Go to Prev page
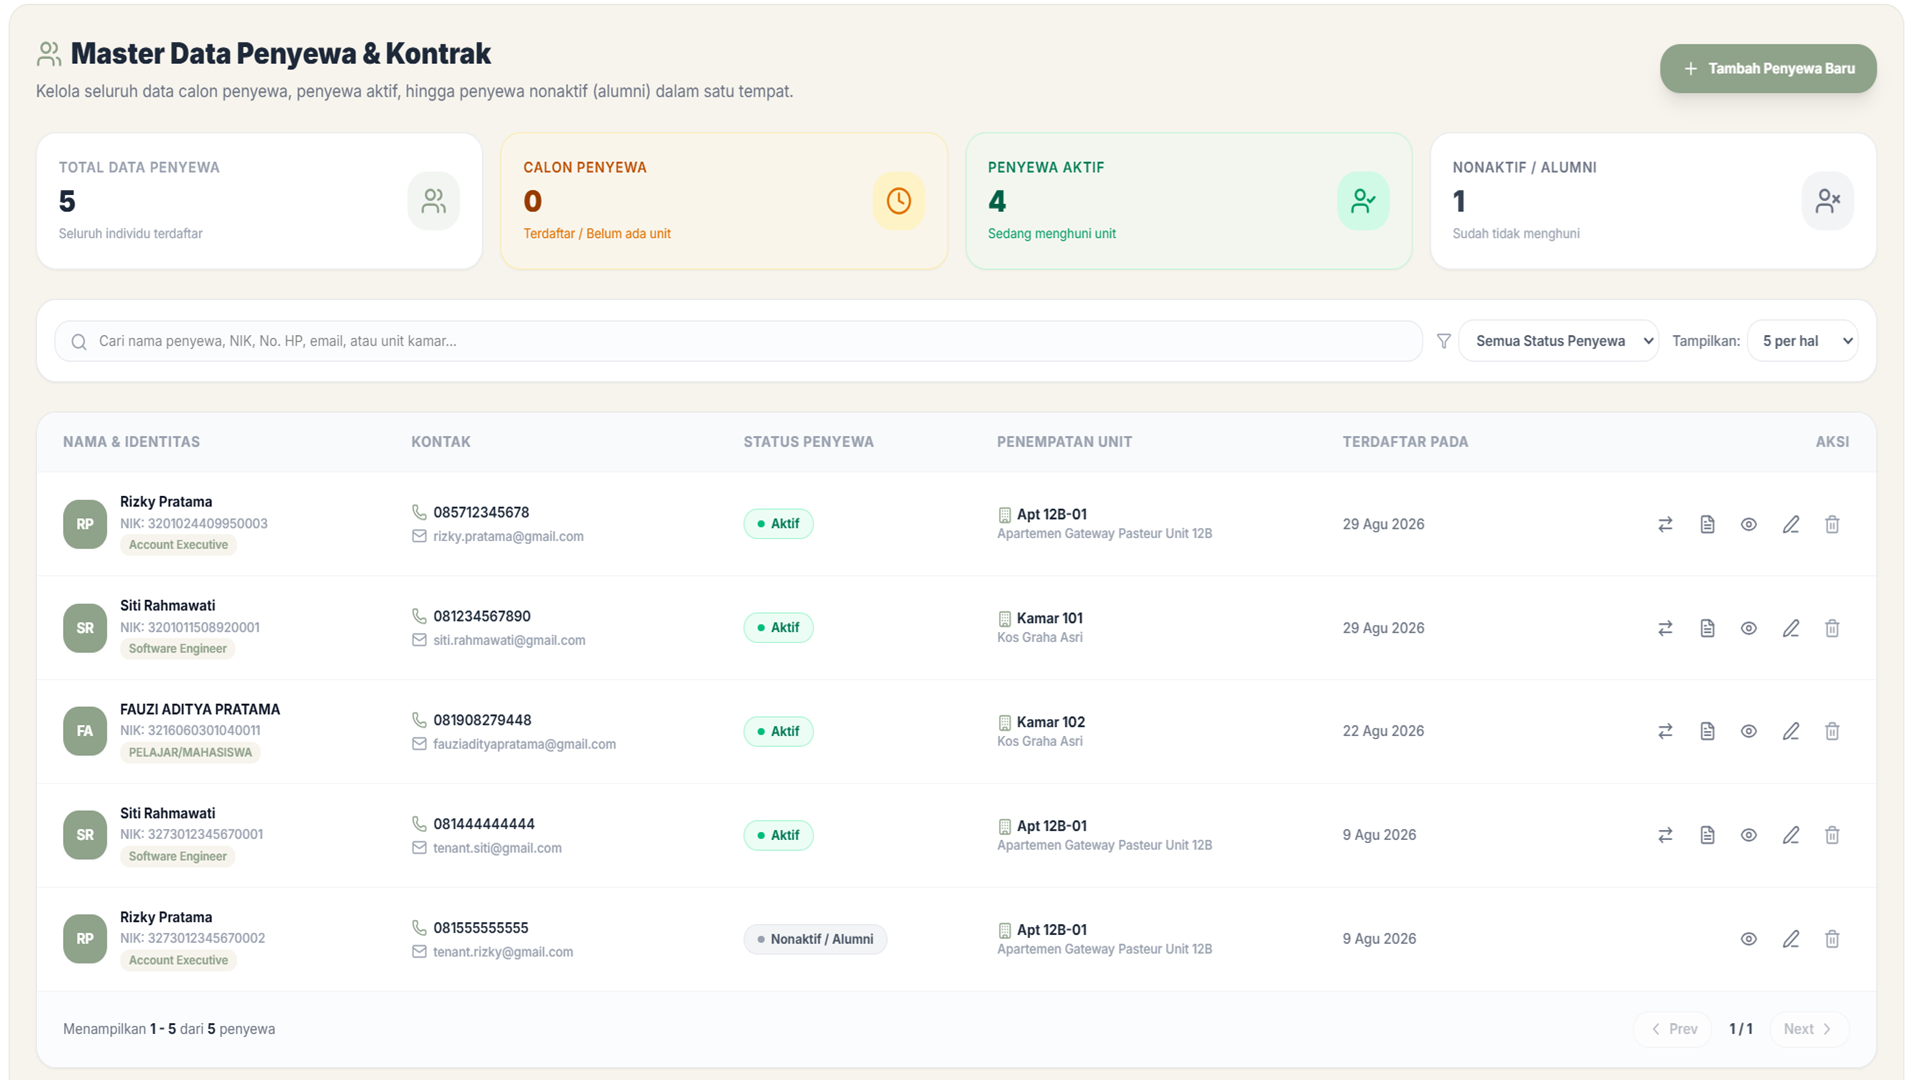Viewport: 1920px width, 1080px height. (1673, 1029)
